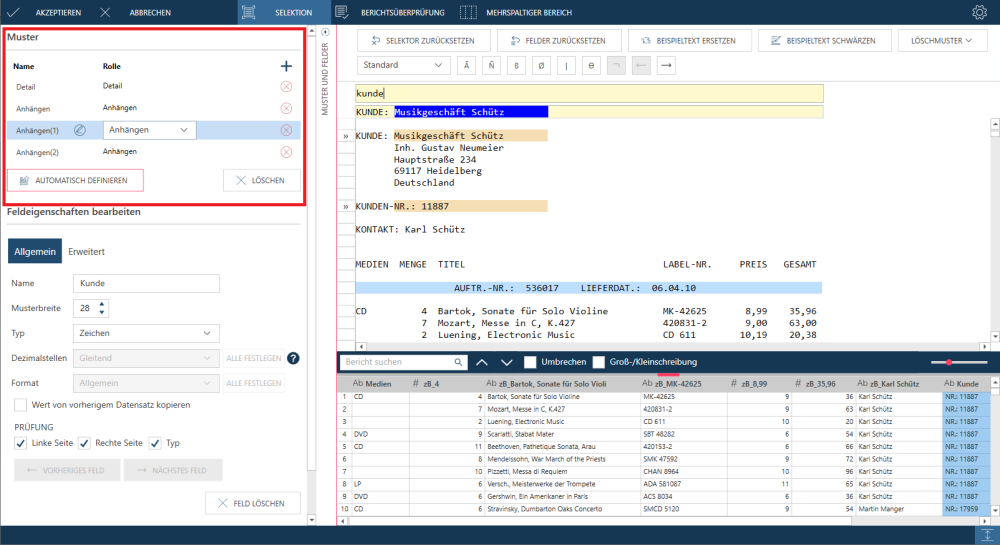1000x545 pixels.
Task: Click edit pencil icon beside Anhängen(1)
Action: coord(80,130)
